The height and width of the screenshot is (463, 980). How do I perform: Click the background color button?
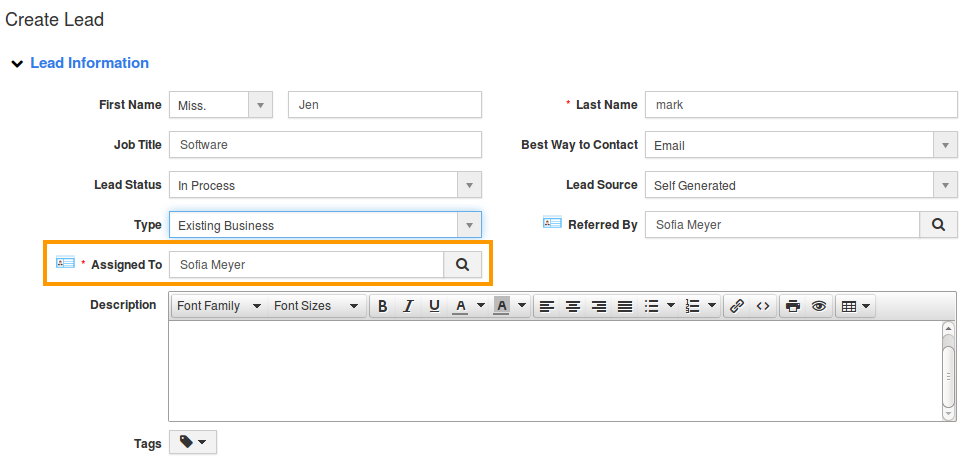tap(502, 306)
